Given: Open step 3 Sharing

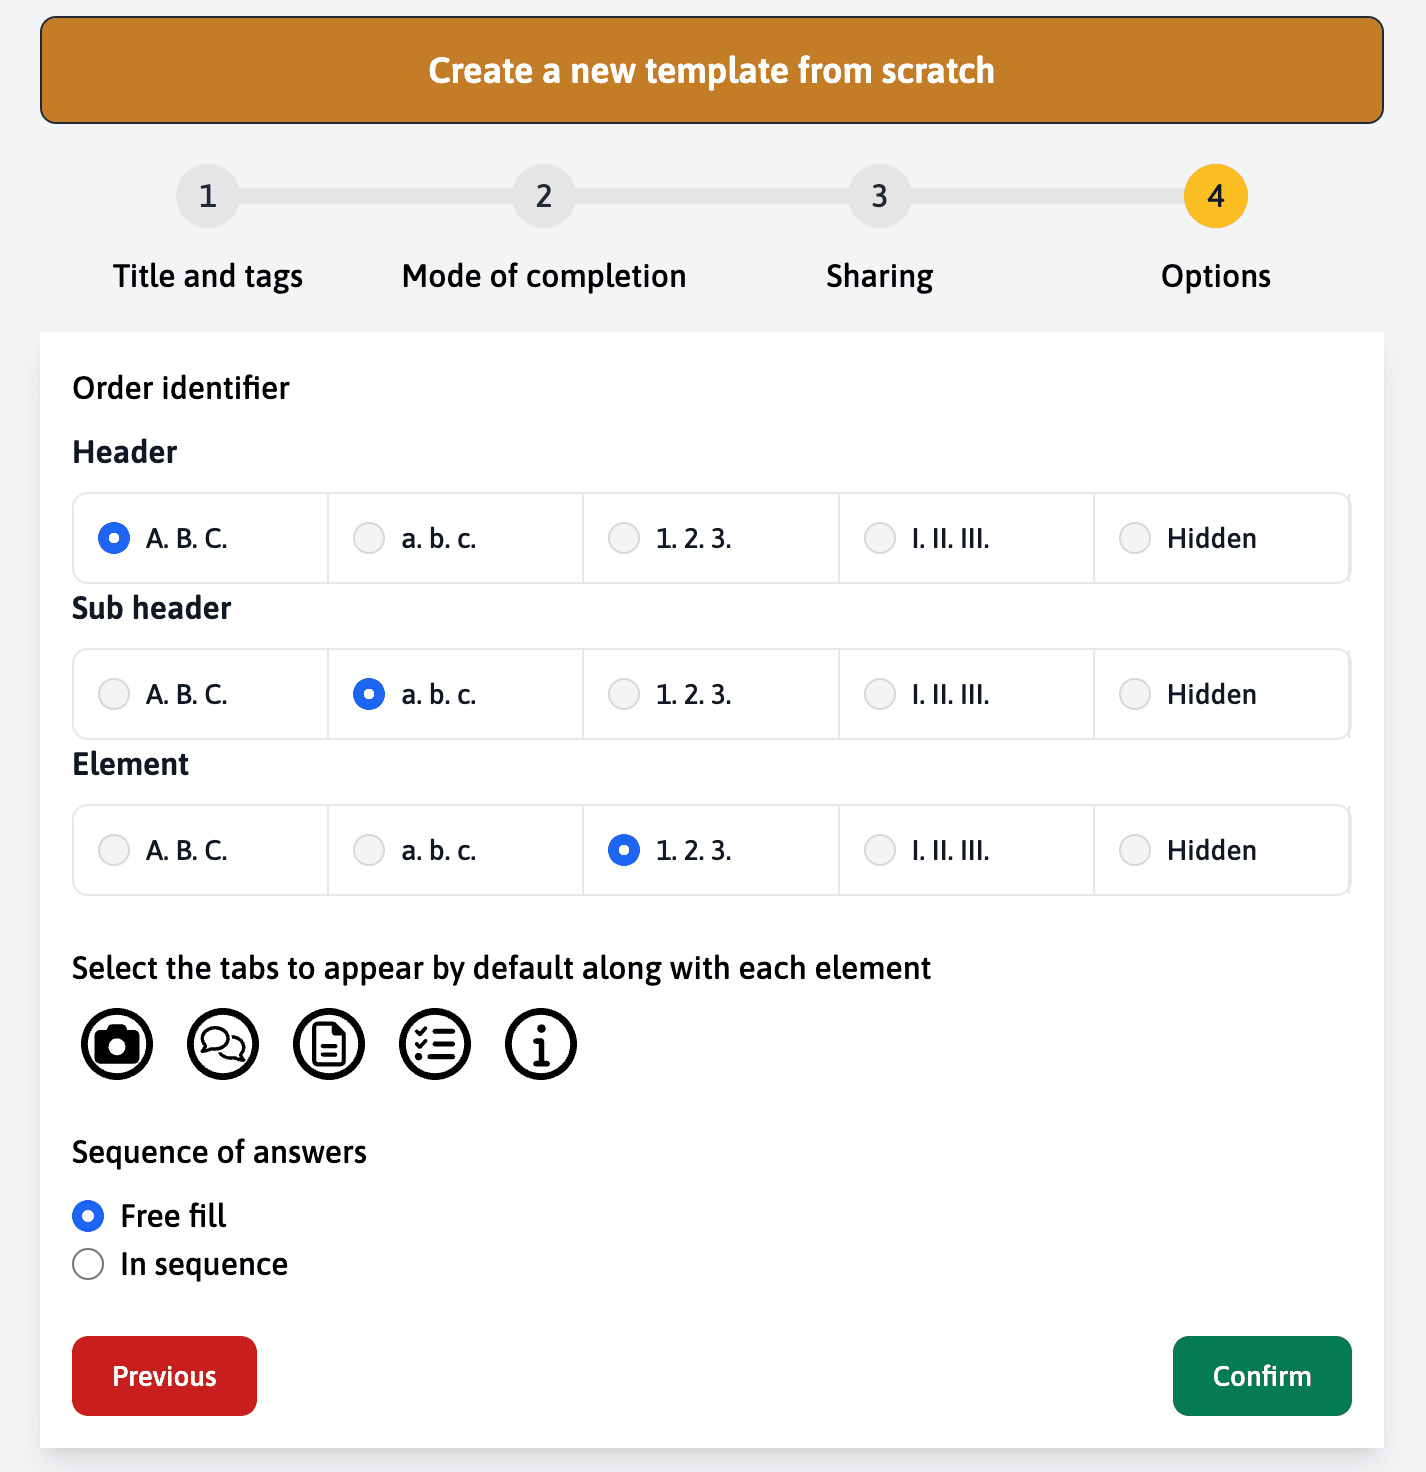Looking at the screenshot, I should pyautogui.click(x=880, y=196).
